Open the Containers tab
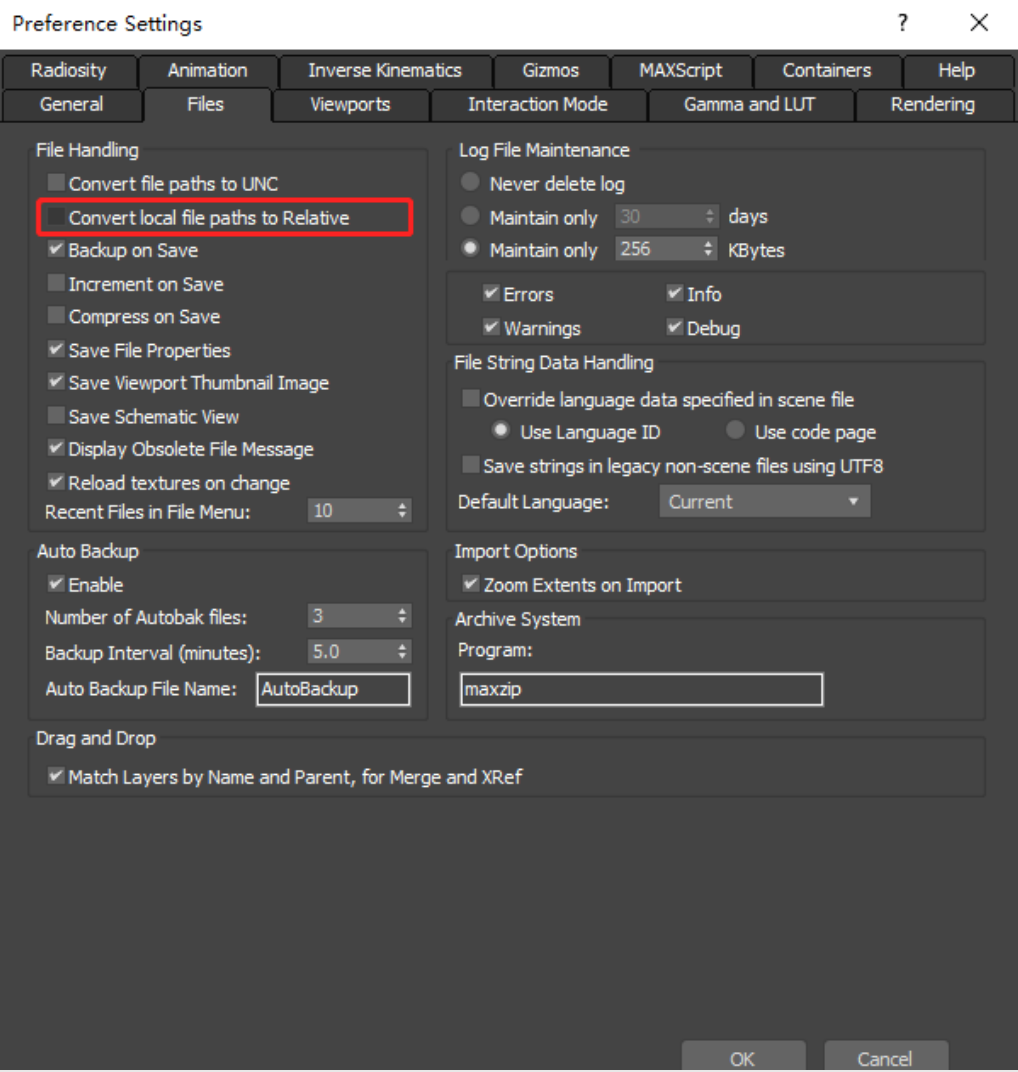This screenshot has width=1018, height=1072. [827, 70]
